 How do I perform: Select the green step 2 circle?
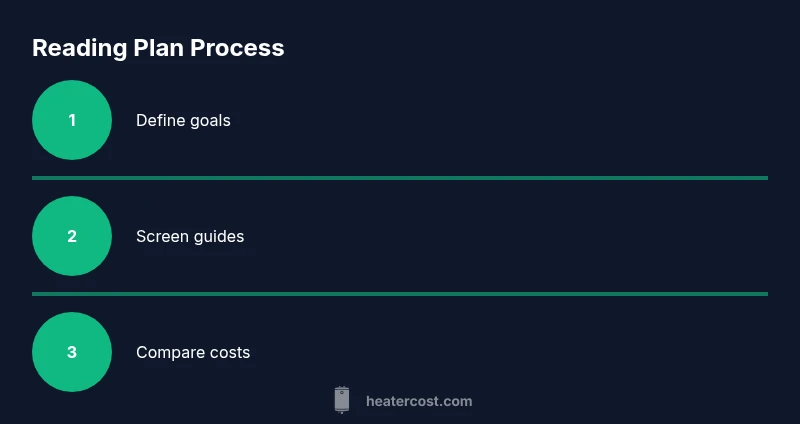(72, 236)
